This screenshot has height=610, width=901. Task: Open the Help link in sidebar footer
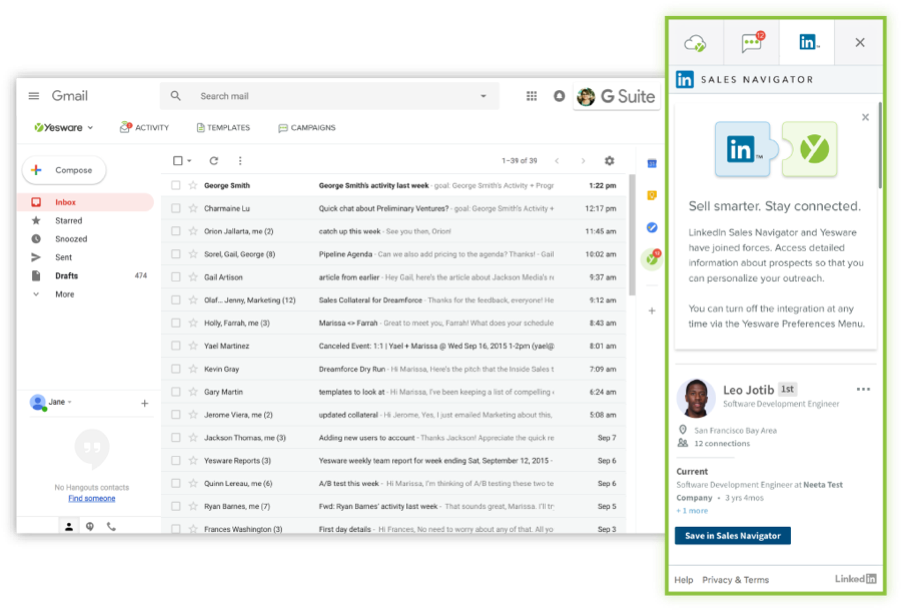tap(684, 580)
